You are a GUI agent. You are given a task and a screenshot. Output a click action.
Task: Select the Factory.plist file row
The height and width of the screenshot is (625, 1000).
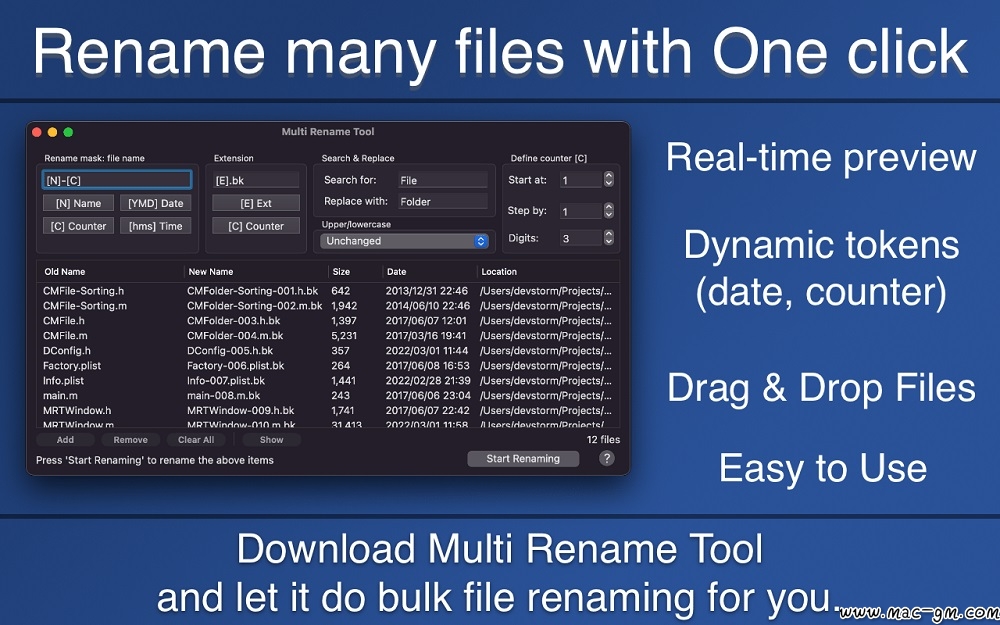pyautogui.click(x=328, y=365)
